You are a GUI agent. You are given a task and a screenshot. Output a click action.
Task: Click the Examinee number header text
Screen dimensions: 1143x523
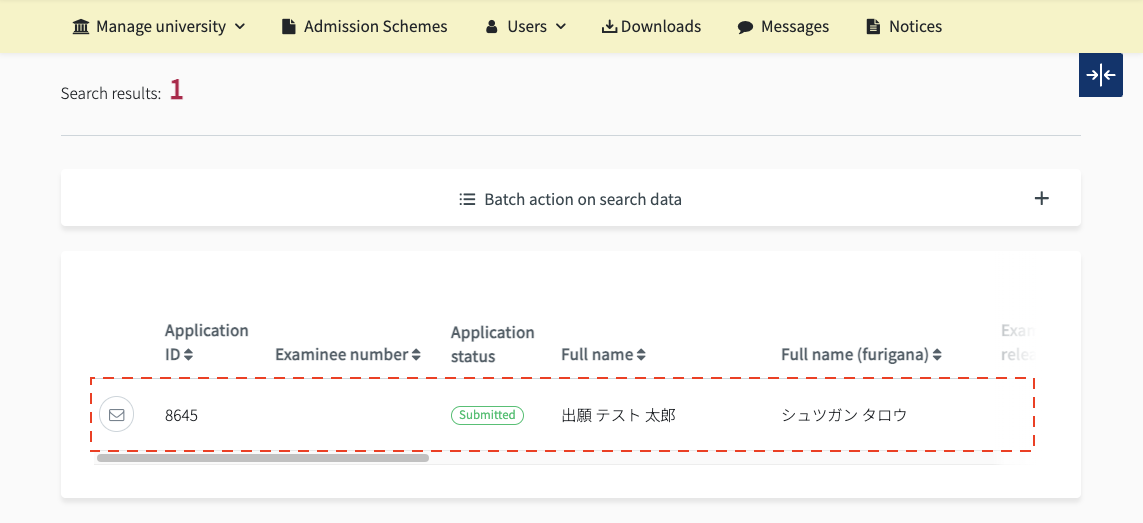pos(341,355)
